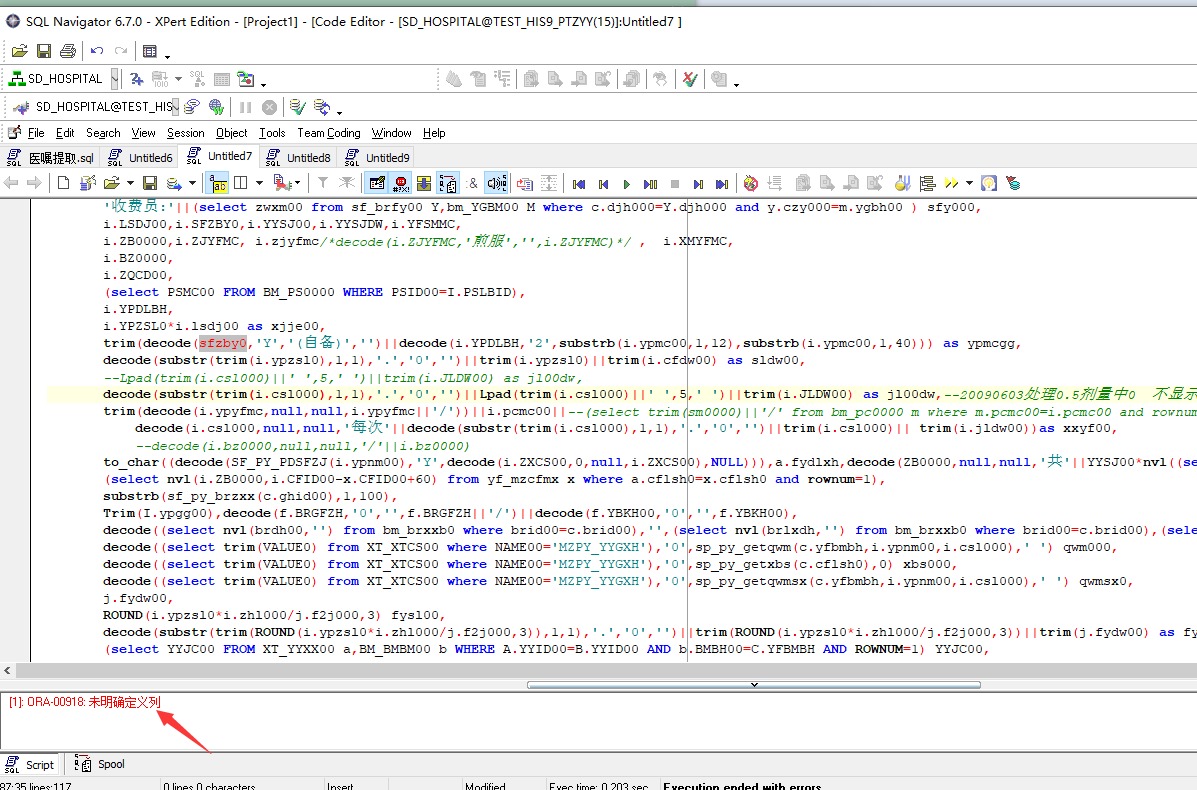Toggle the speaker echo toolbar button

(x=496, y=183)
